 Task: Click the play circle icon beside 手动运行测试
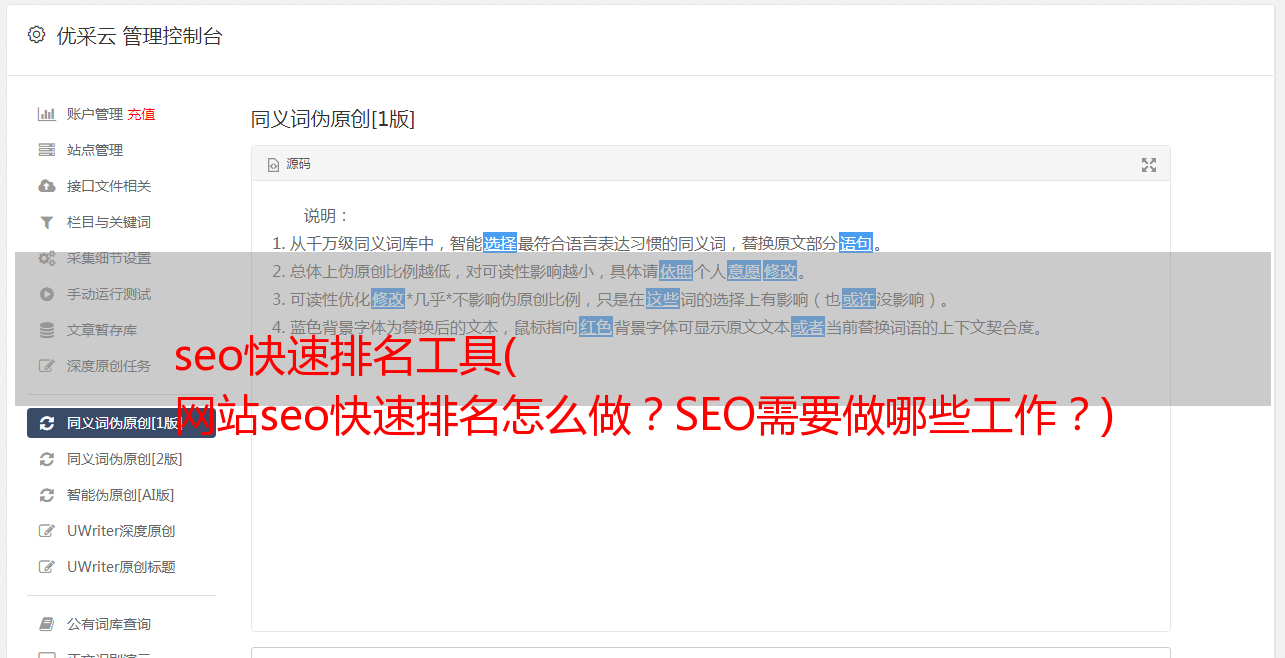(46, 294)
